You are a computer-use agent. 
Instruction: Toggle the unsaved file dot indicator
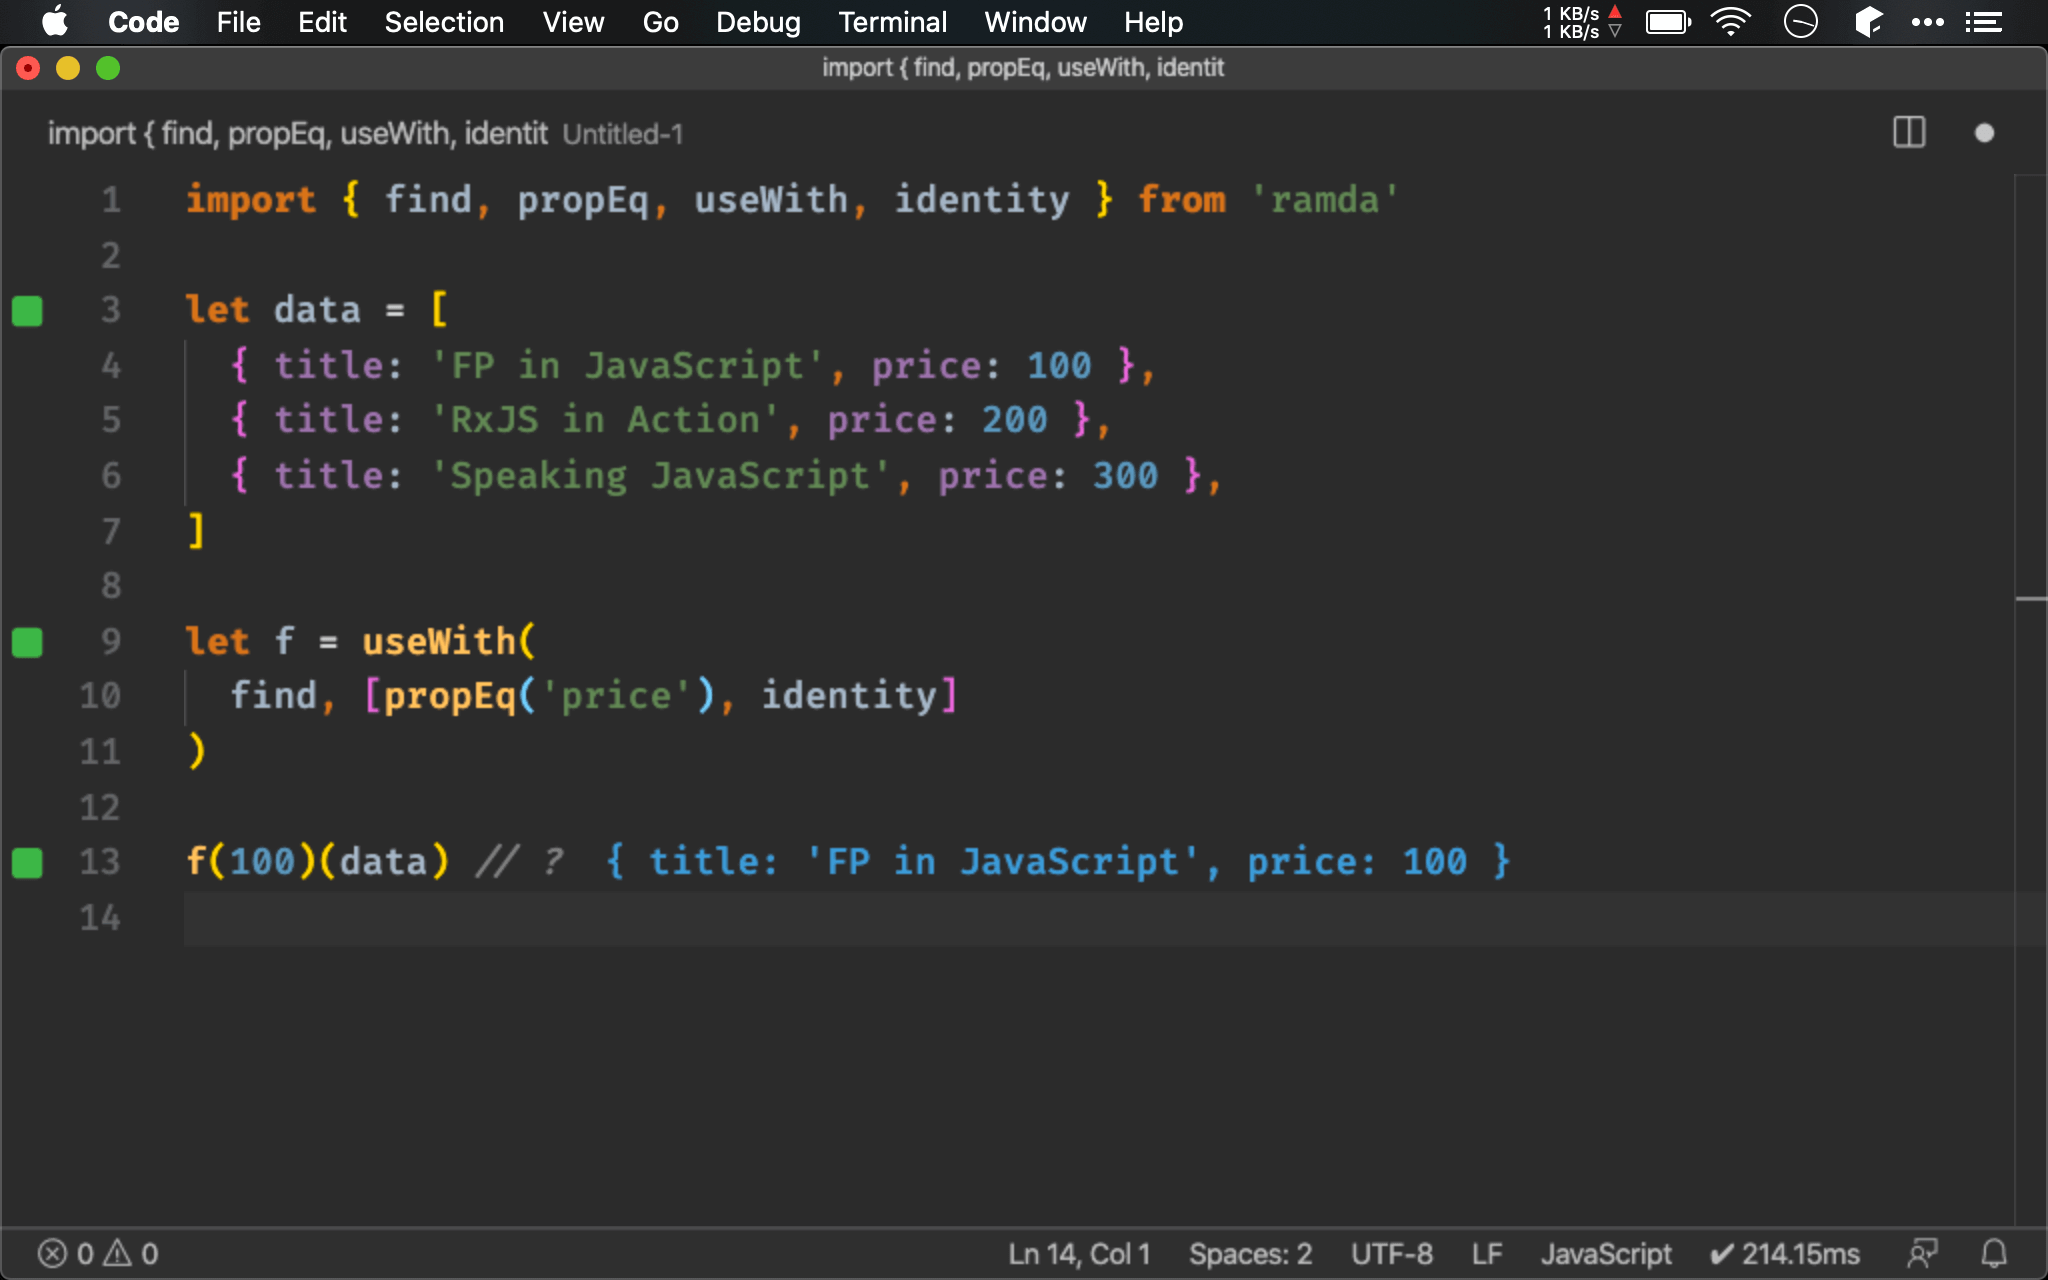click(1985, 131)
